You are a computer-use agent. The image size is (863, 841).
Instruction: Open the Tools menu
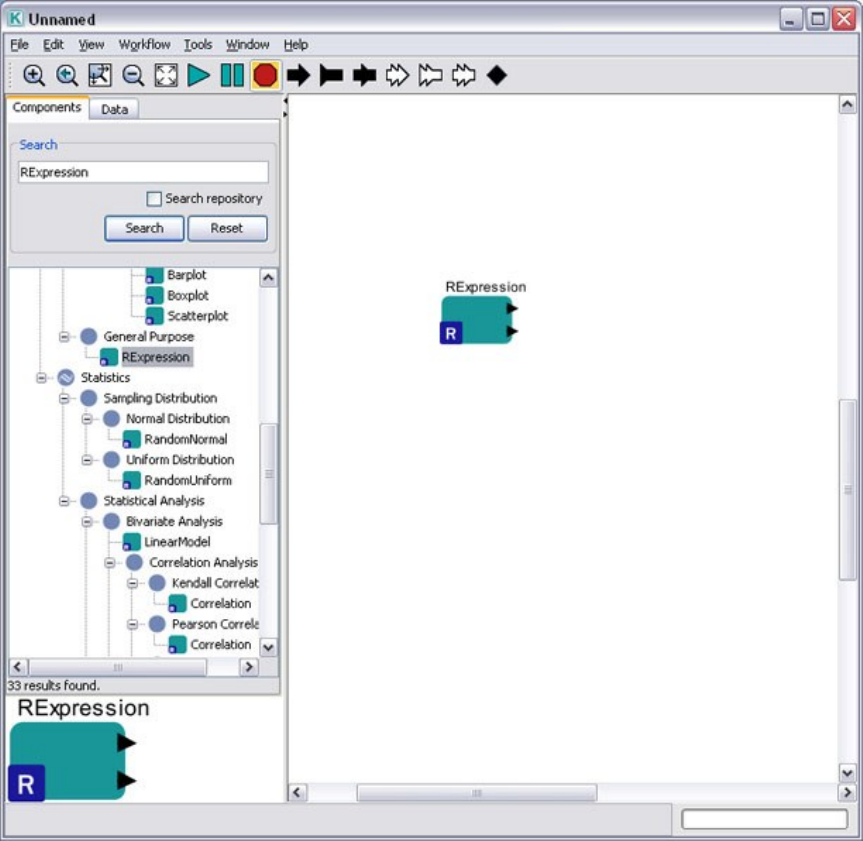[198, 45]
